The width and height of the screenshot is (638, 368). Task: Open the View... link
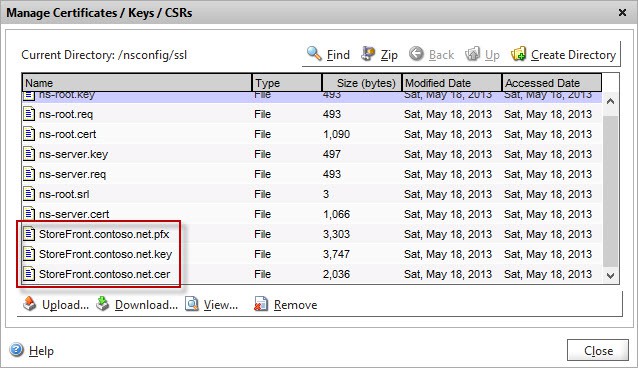[x=221, y=305]
